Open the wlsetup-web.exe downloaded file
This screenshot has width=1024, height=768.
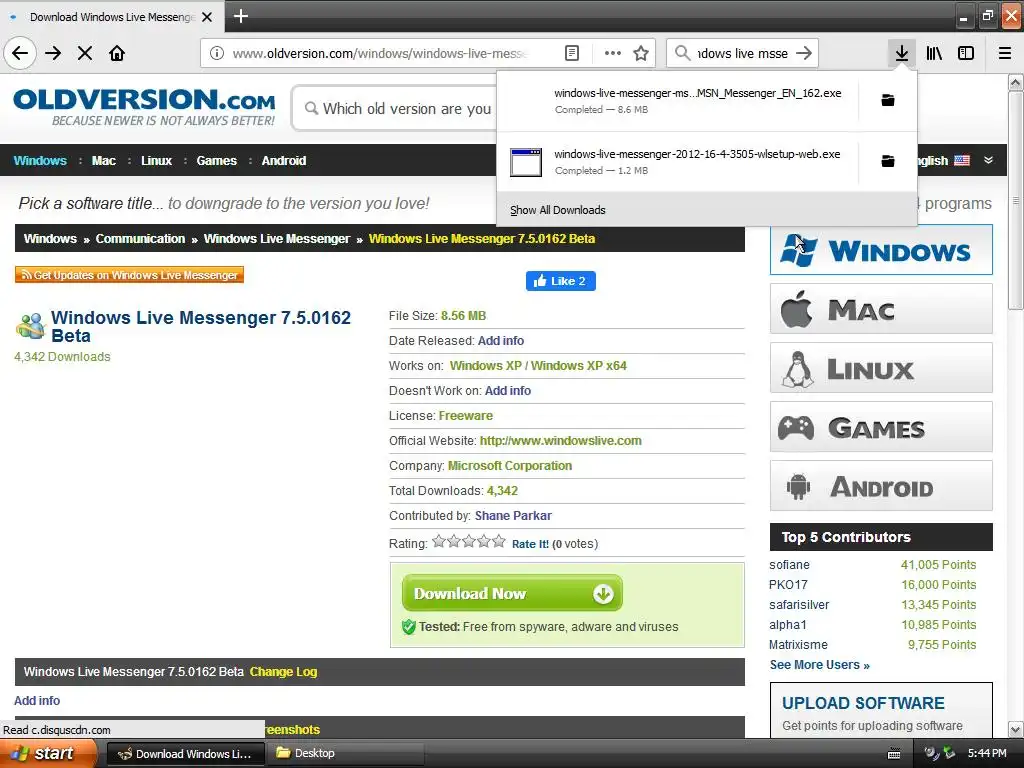click(x=677, y=161)
